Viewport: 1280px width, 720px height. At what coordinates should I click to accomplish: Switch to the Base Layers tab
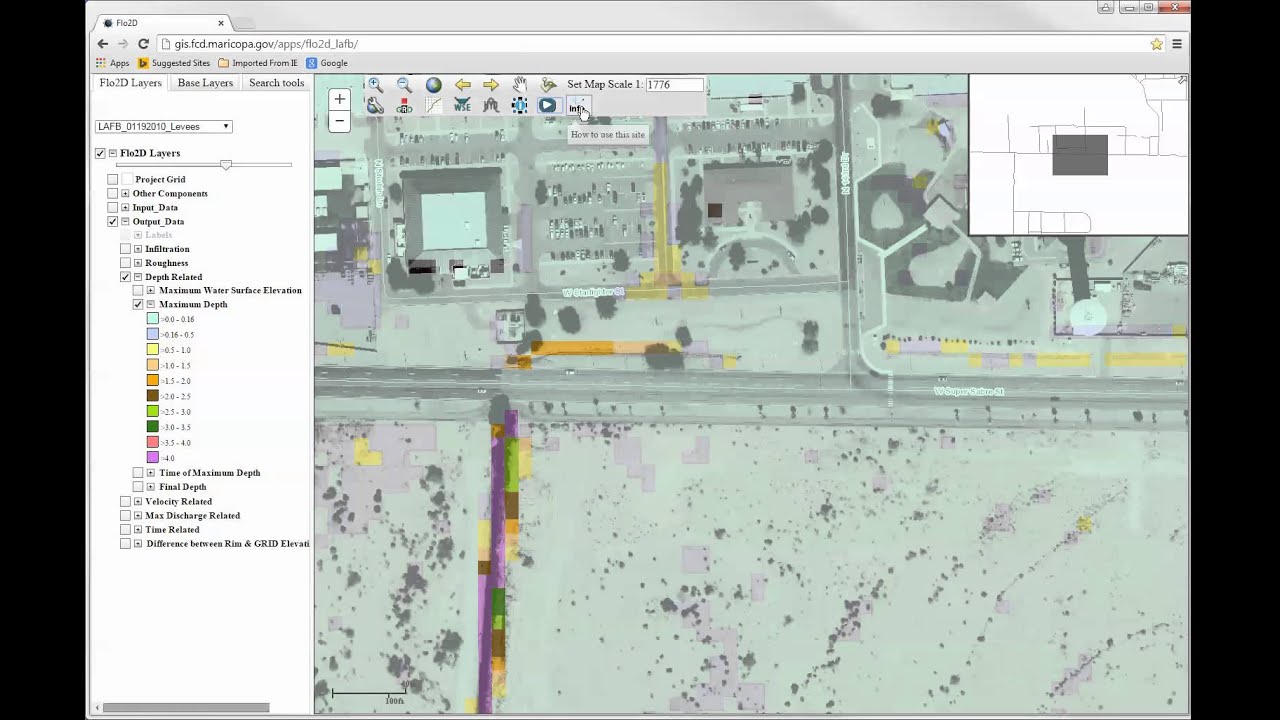coord(205,83)
